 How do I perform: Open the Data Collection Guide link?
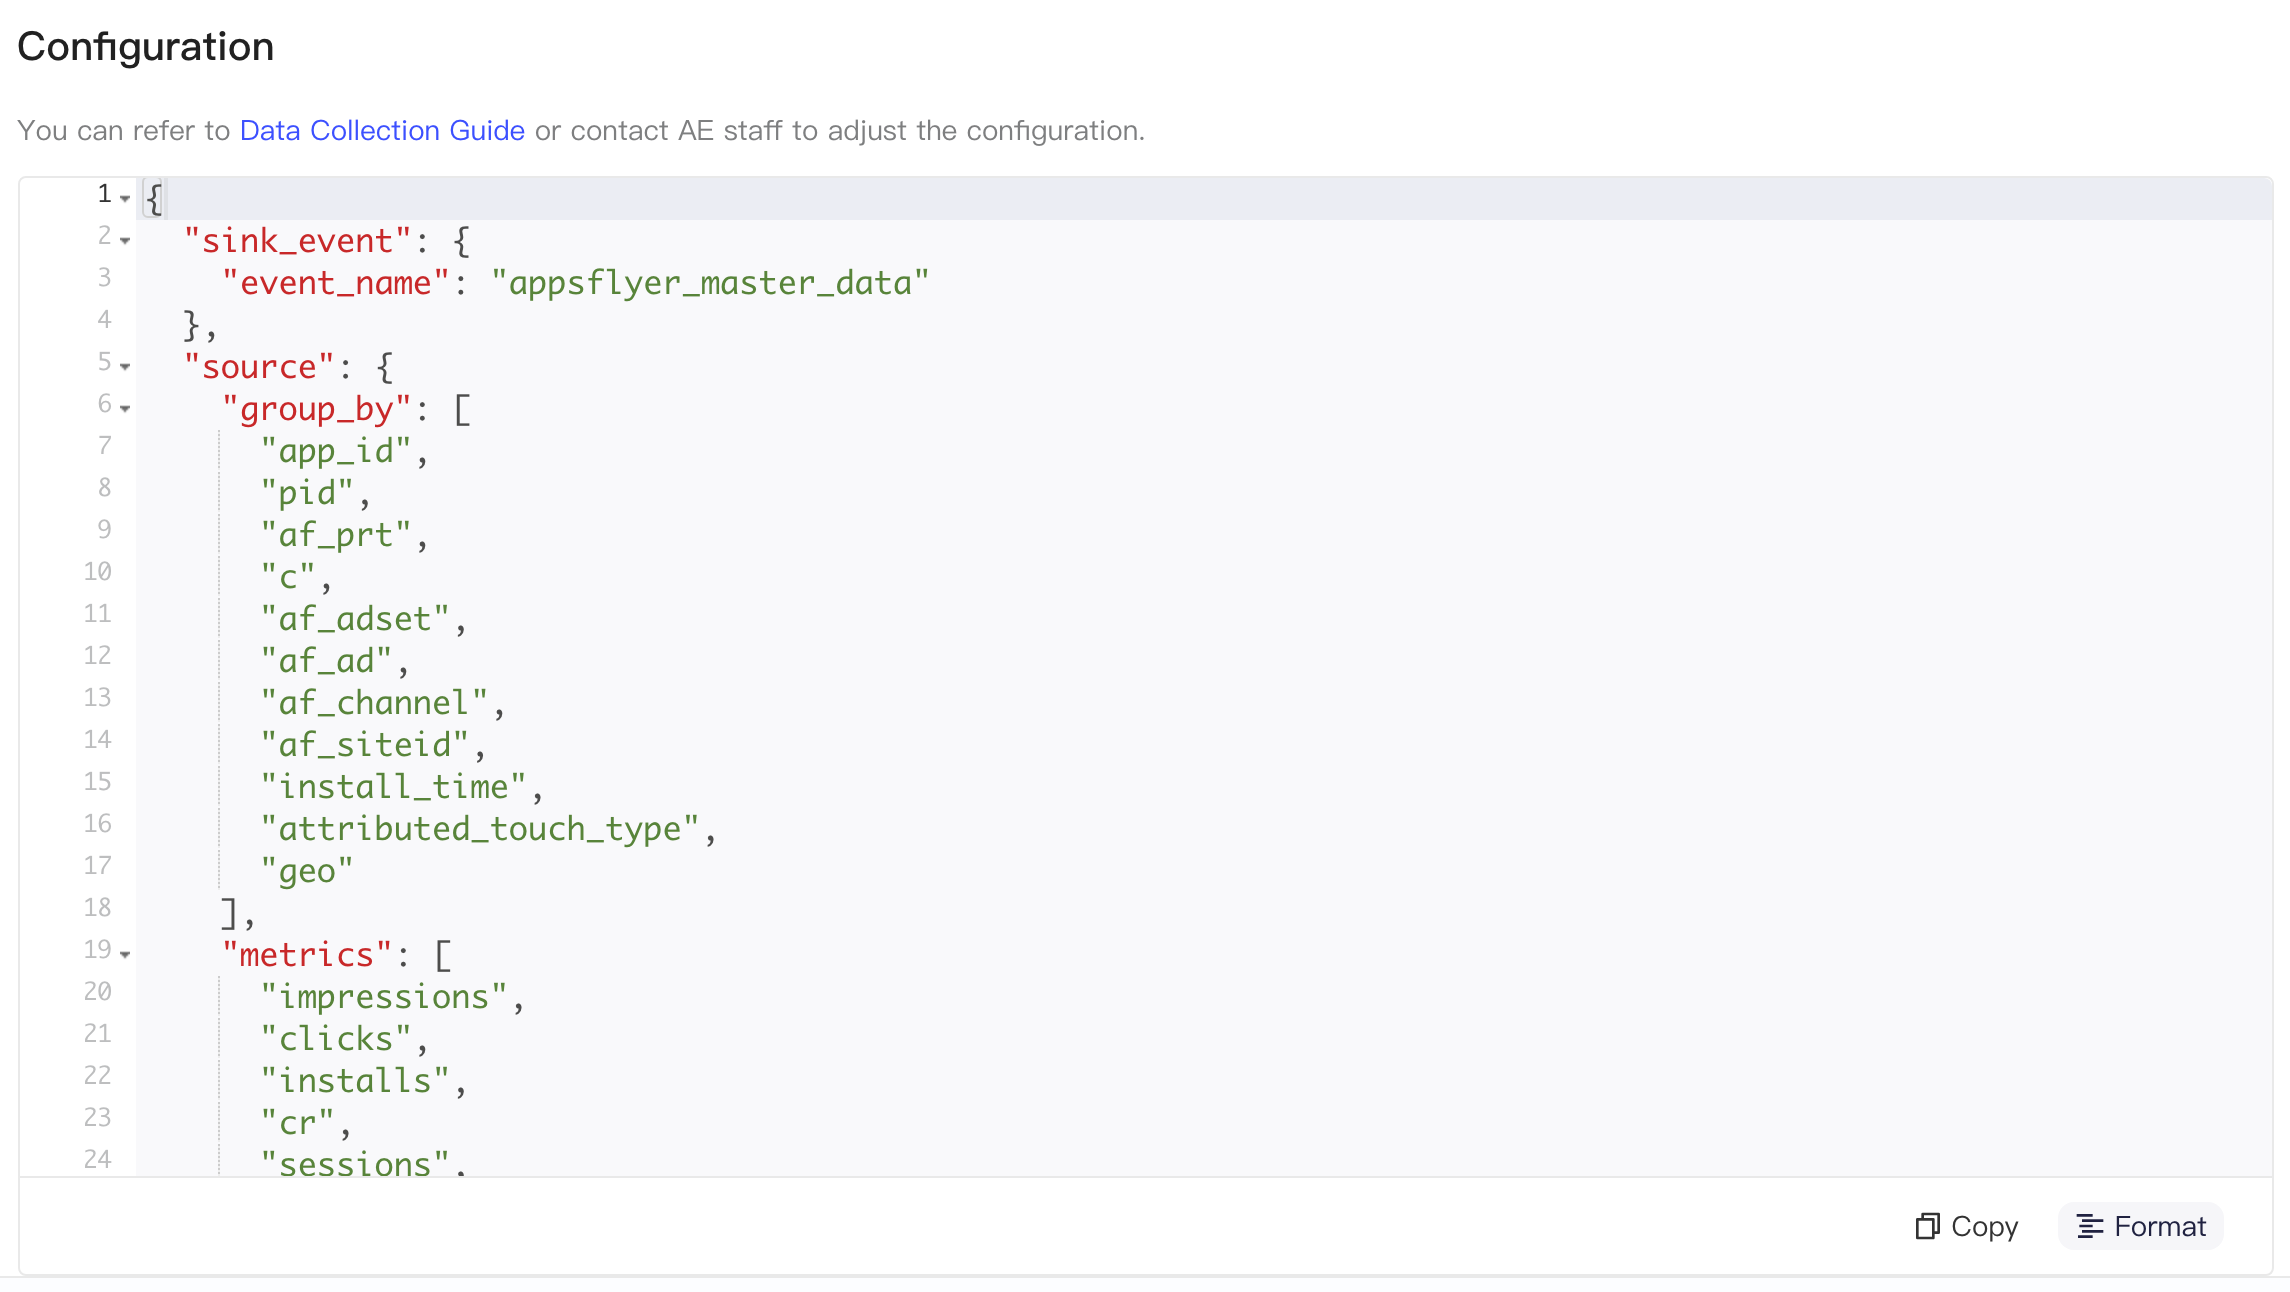(382, 131)
